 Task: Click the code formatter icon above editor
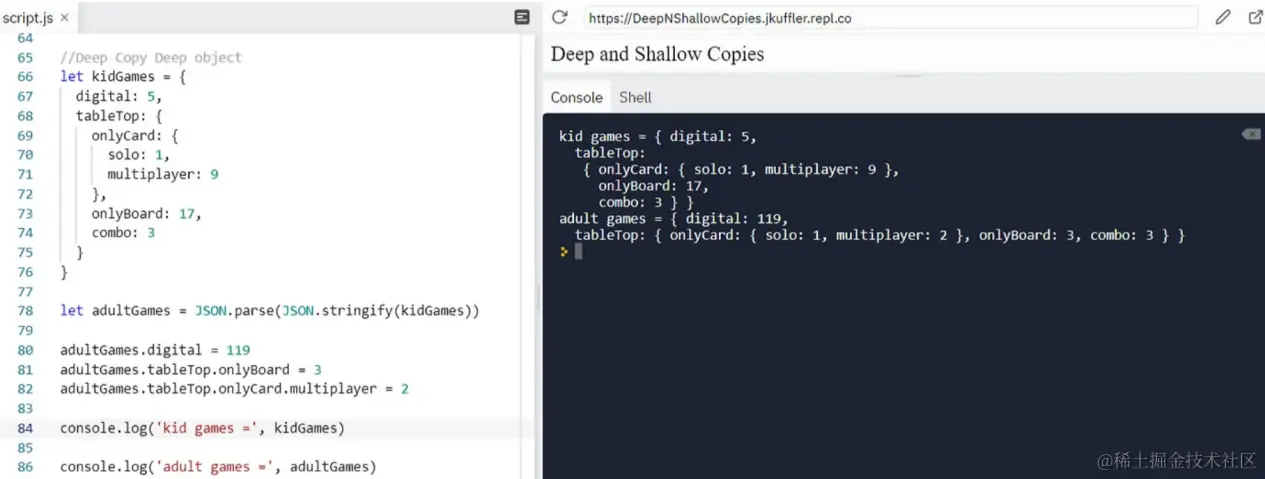[x=522, y=17]
